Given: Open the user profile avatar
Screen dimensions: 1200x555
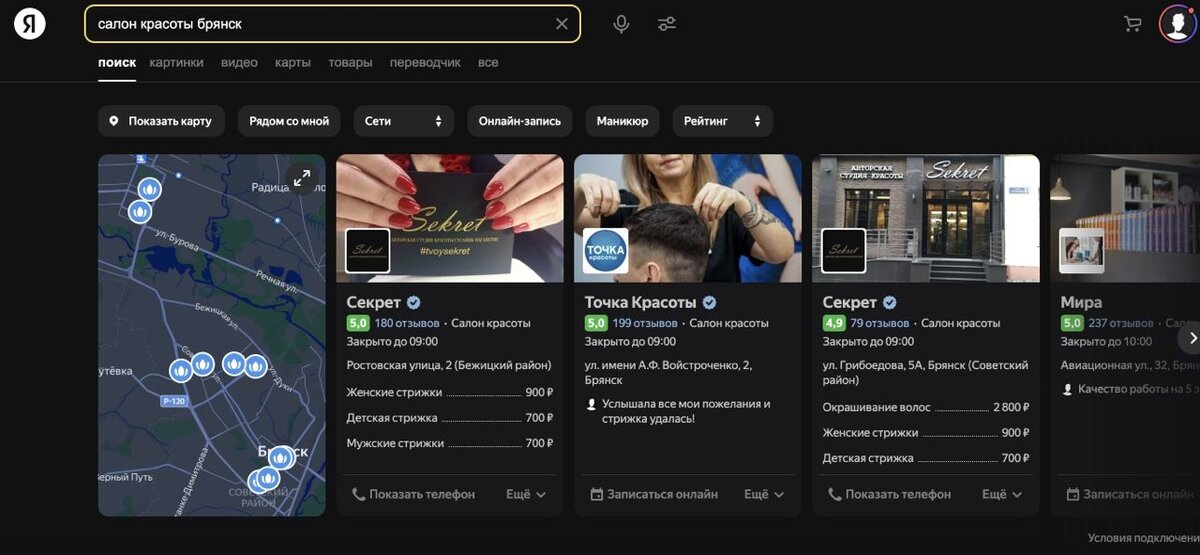Looking at the screenshot, I should click(x=1176, y=24).
